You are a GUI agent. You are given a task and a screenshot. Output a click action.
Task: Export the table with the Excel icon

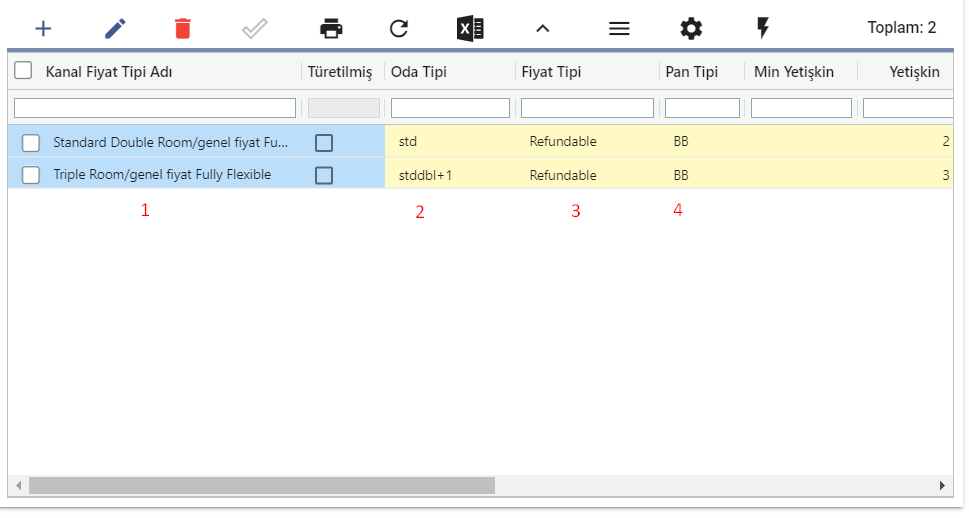click(470, 28)
